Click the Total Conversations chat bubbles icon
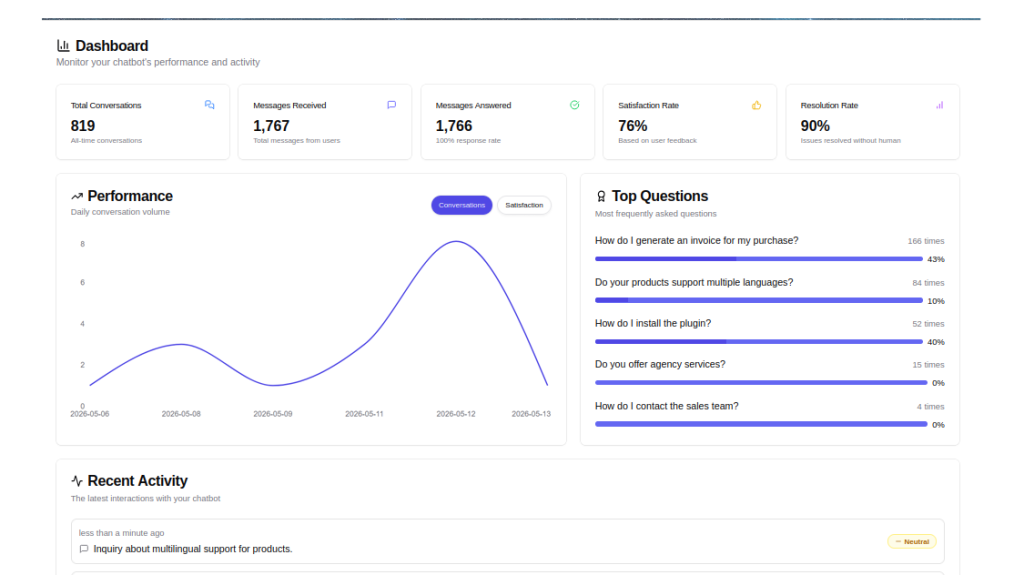The width and height of the screenshot is (1024, 575). tap(210, 105)
